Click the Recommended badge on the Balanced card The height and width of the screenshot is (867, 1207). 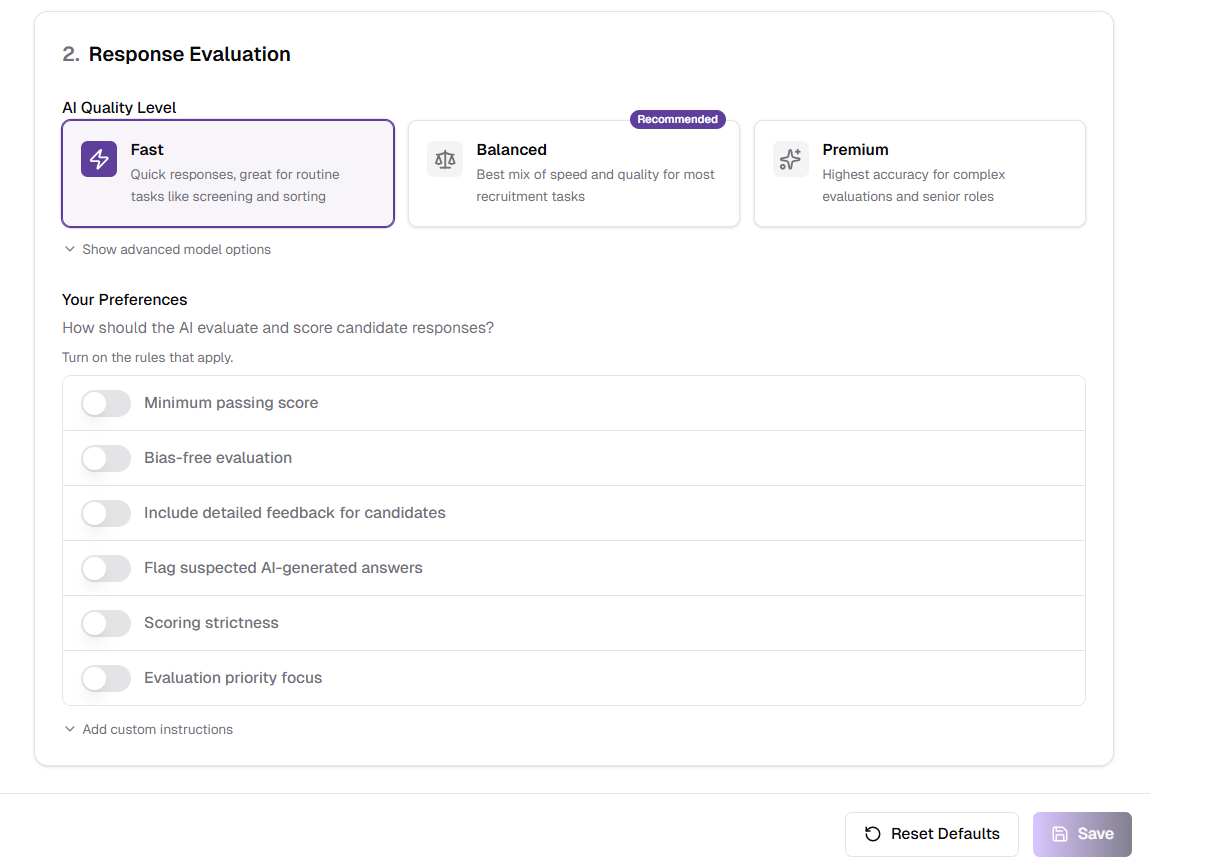coord(677,119)
